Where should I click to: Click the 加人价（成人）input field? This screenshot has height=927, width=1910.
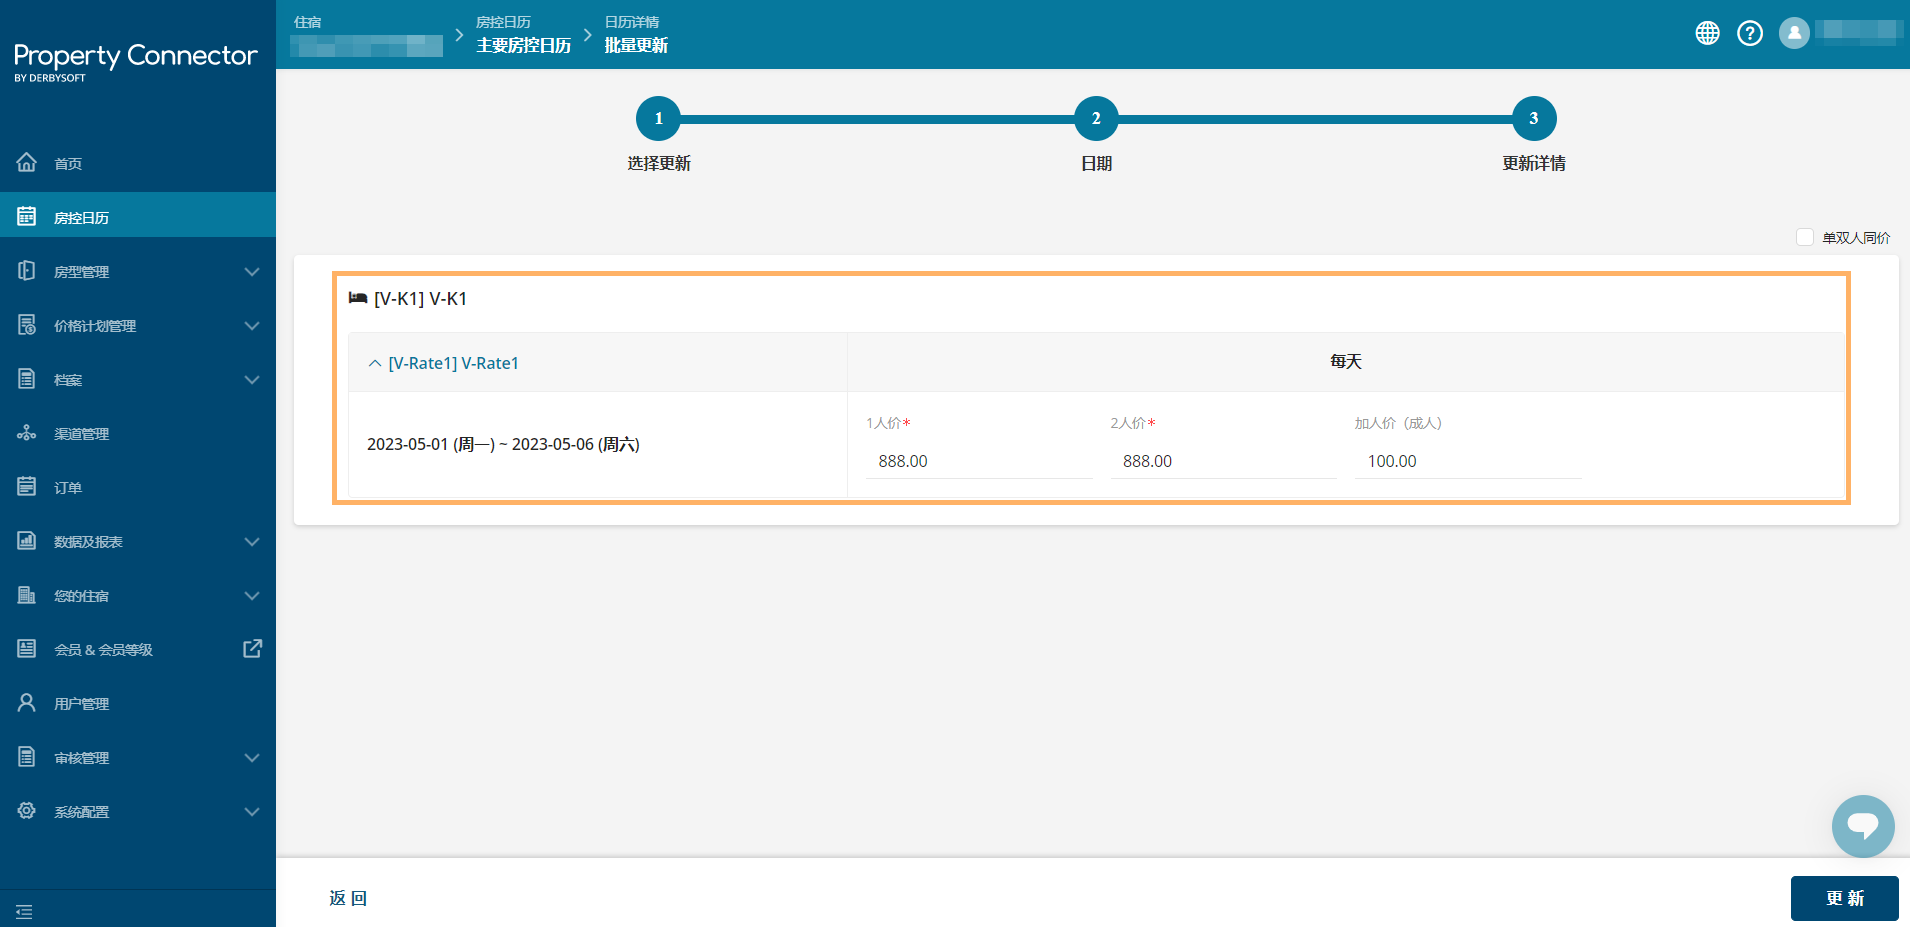pyautogui.click(x=1468, y=461)
